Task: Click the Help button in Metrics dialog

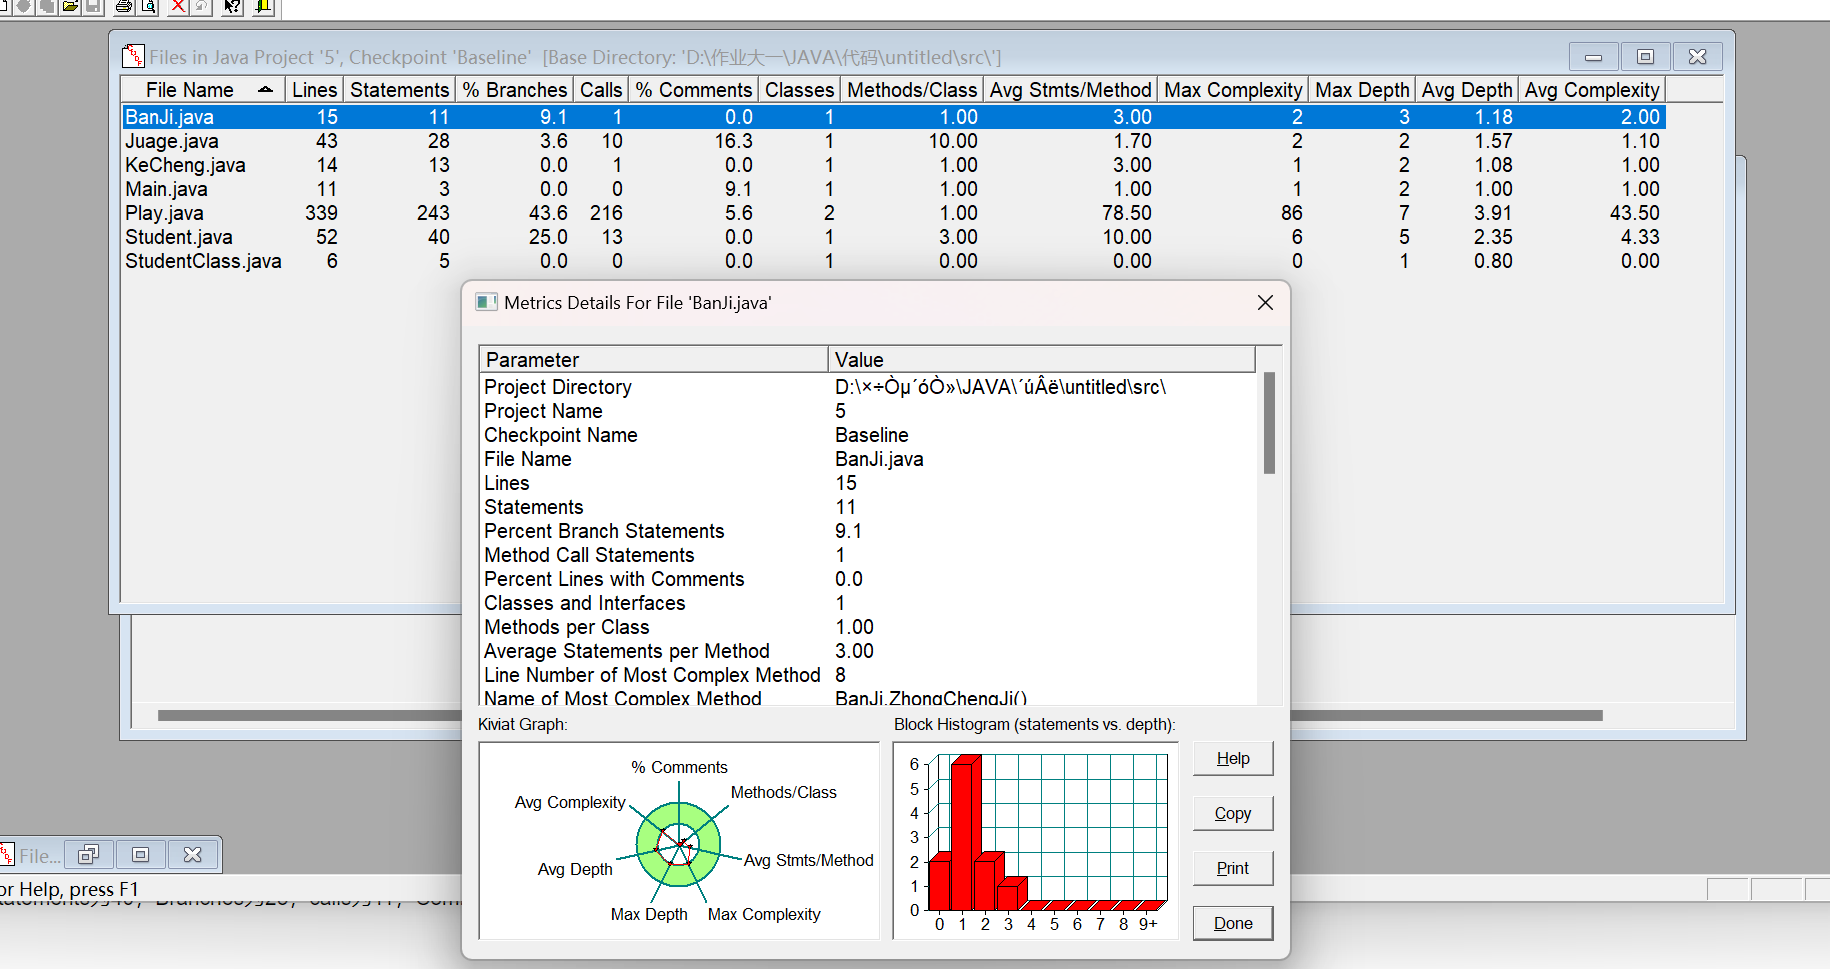Action: tap(1233, 759)
